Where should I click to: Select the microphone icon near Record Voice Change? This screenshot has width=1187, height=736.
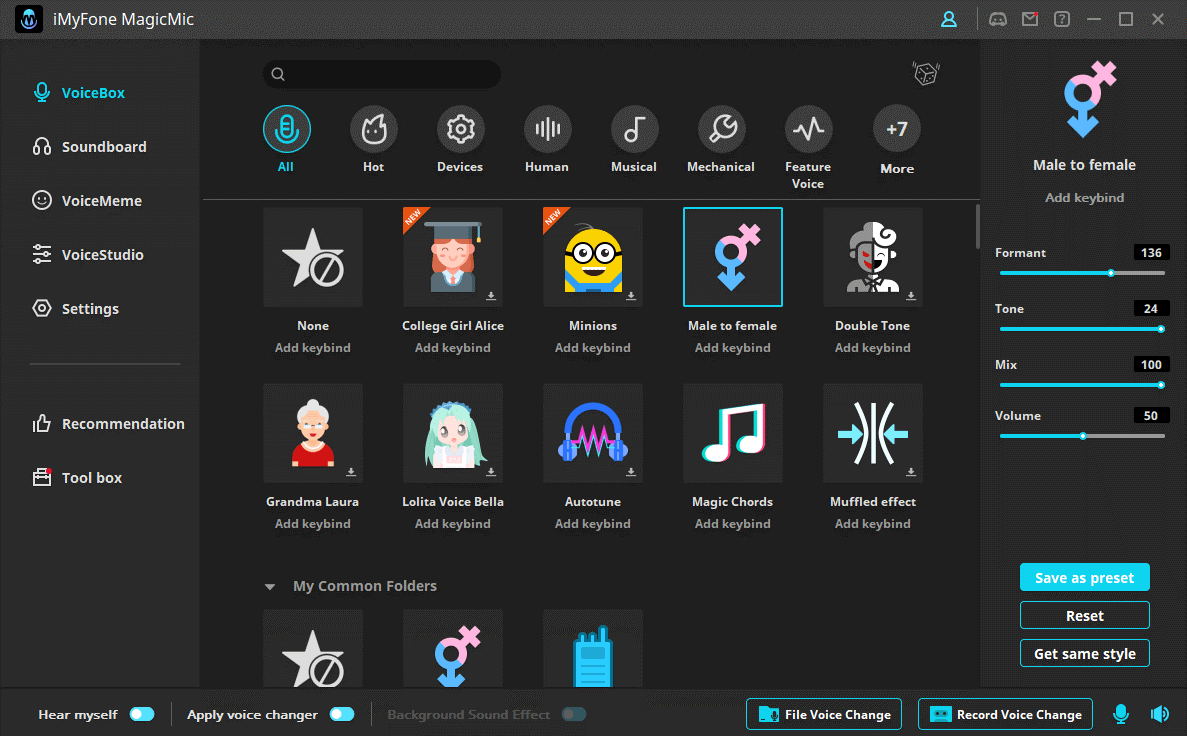(1121, 714)
